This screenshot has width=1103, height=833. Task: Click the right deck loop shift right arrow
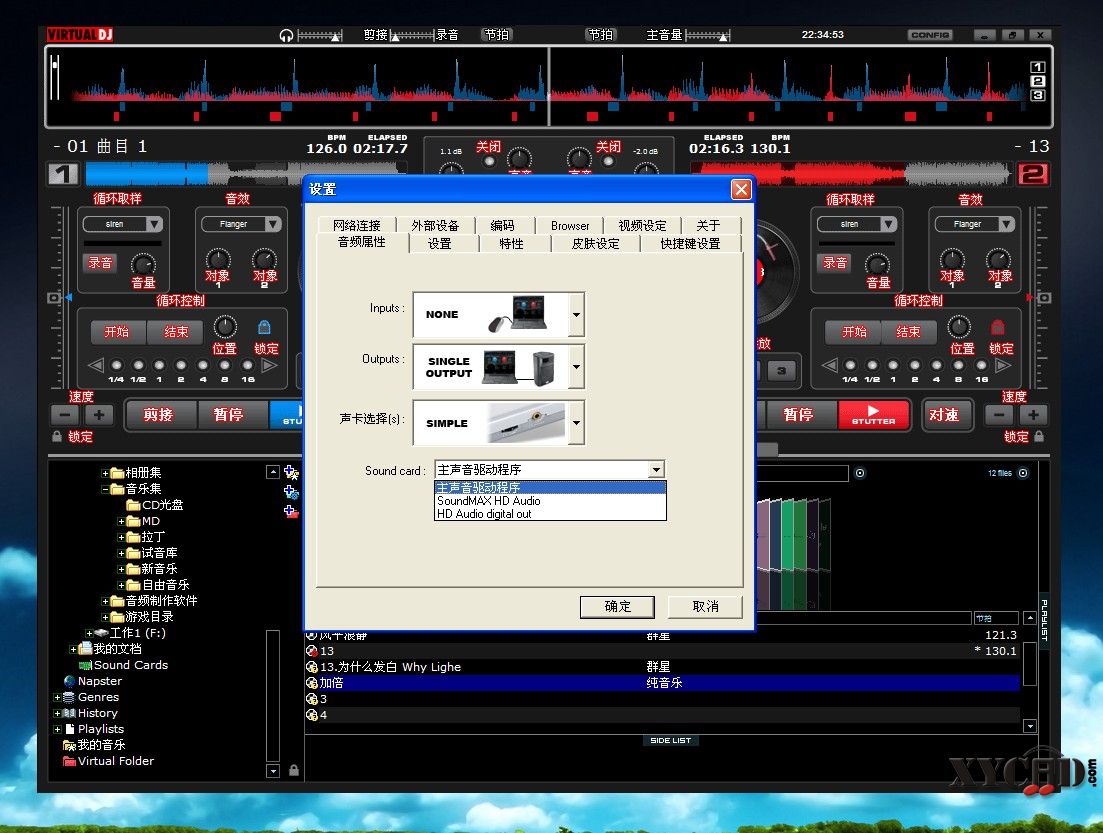[1003, 365]
